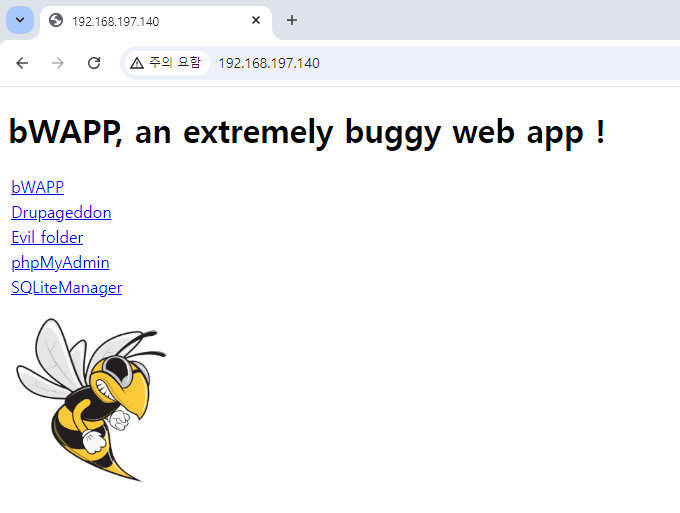Open the SQLiteManager link

(x=67, y=288)
